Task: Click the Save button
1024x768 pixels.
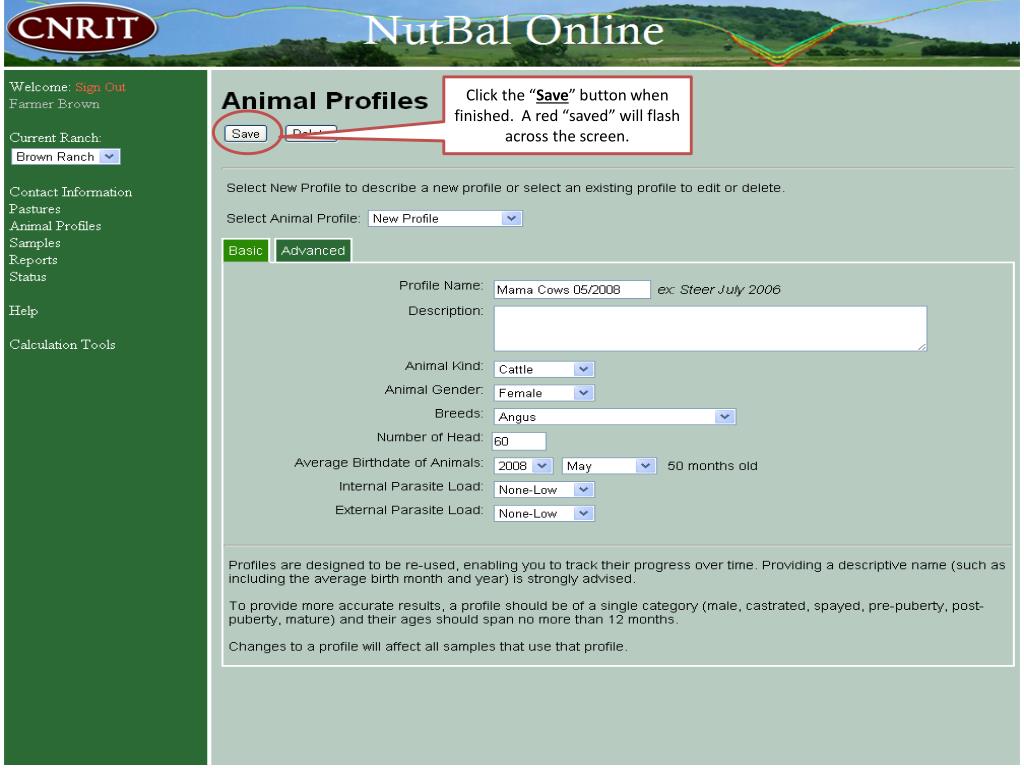Action: (x=246, y=133)
